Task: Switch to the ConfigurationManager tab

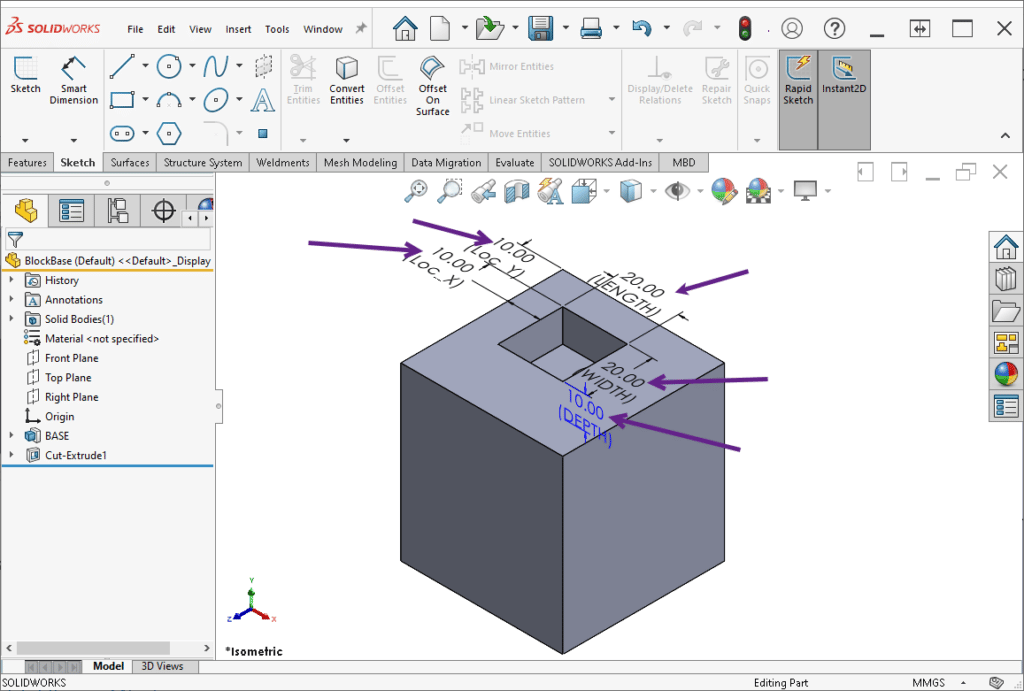Action: [x=118, y=210]
